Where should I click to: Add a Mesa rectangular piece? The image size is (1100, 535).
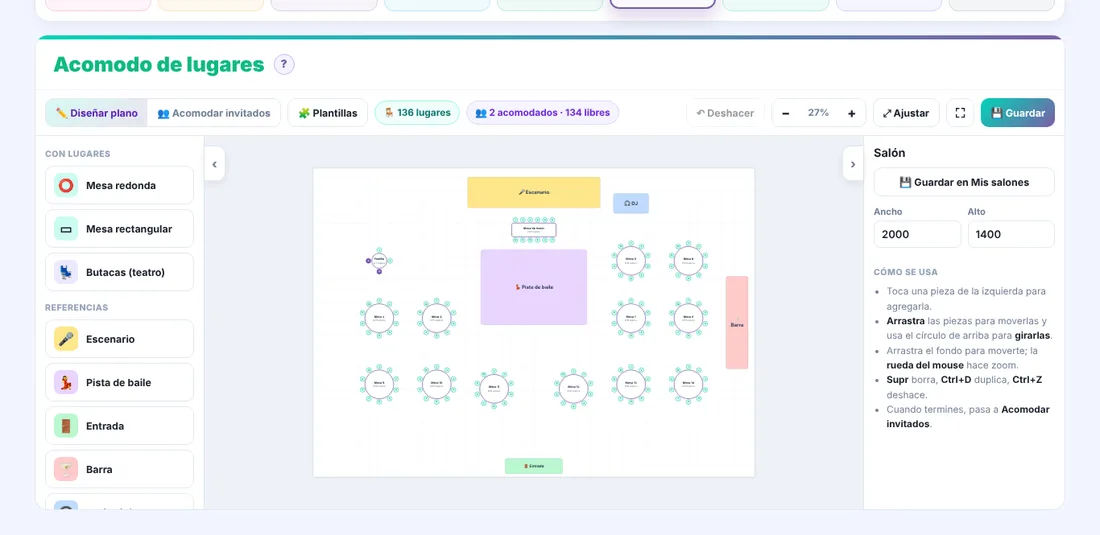coord(119,229)
